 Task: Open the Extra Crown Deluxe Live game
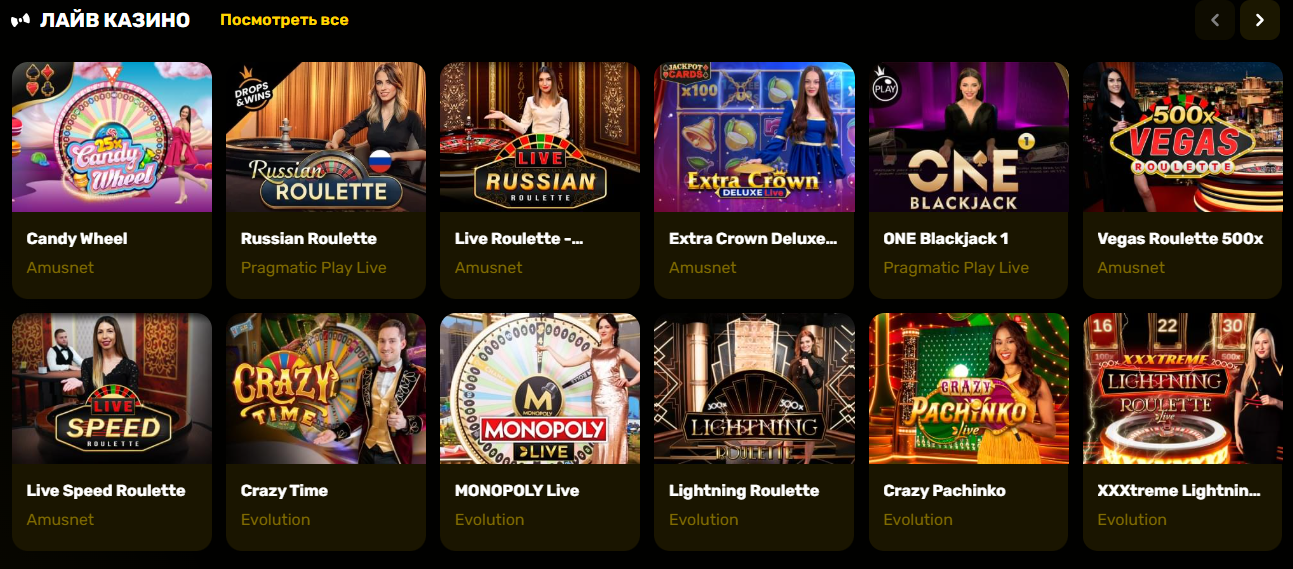[754, 137]
